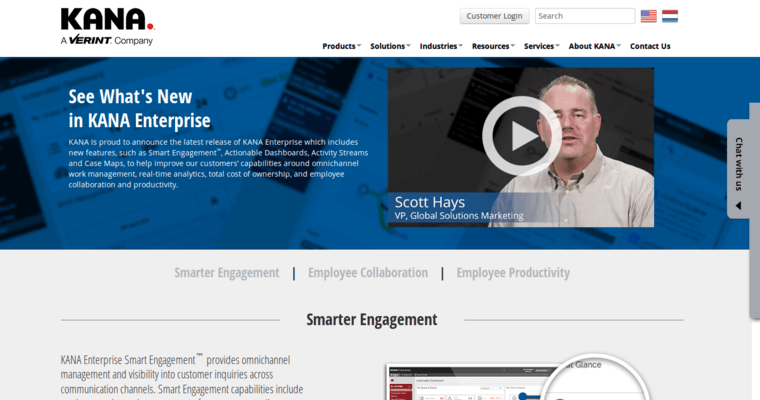Play the Scott Hays video
Screen dimensions: 760x400
tap(521, 135)
